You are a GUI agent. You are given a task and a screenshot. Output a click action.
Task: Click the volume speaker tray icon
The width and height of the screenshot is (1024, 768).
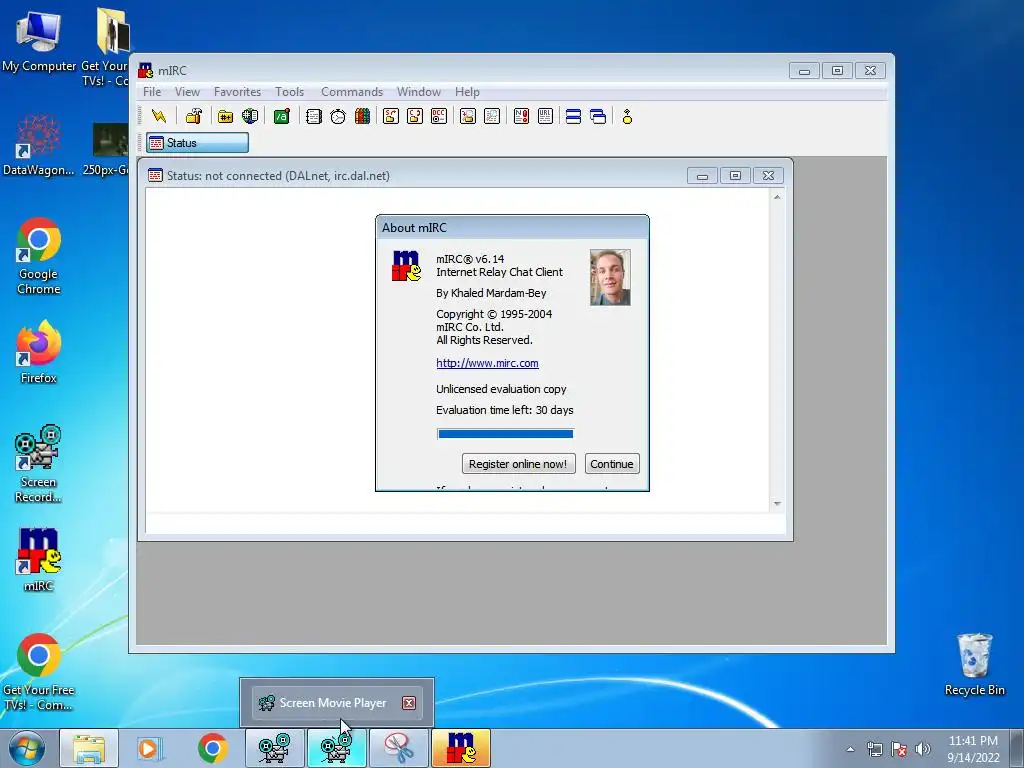click(x=923, y=749)
